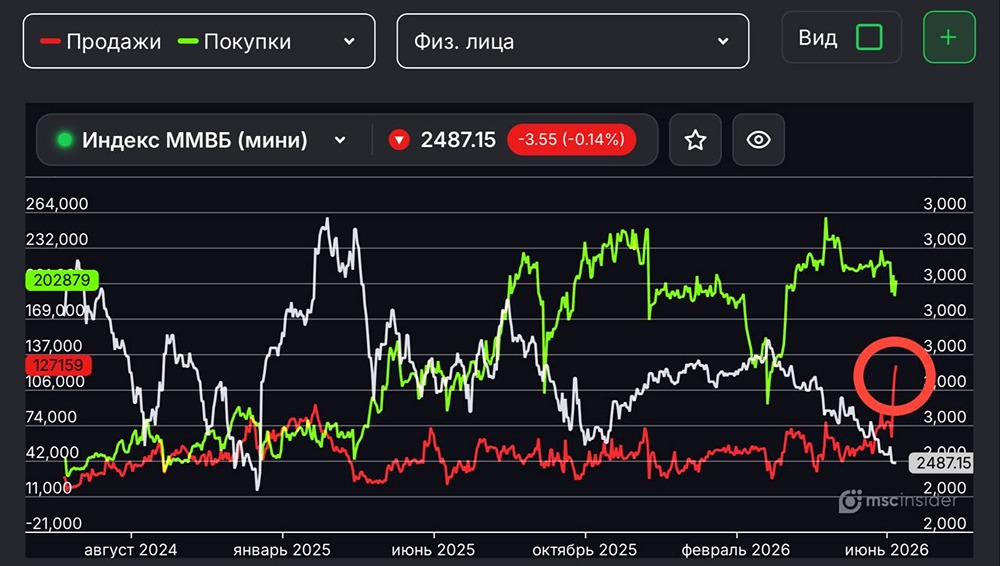Click the октябрь 2025 date label
The image size is (1000, 566).
point(585,549)
